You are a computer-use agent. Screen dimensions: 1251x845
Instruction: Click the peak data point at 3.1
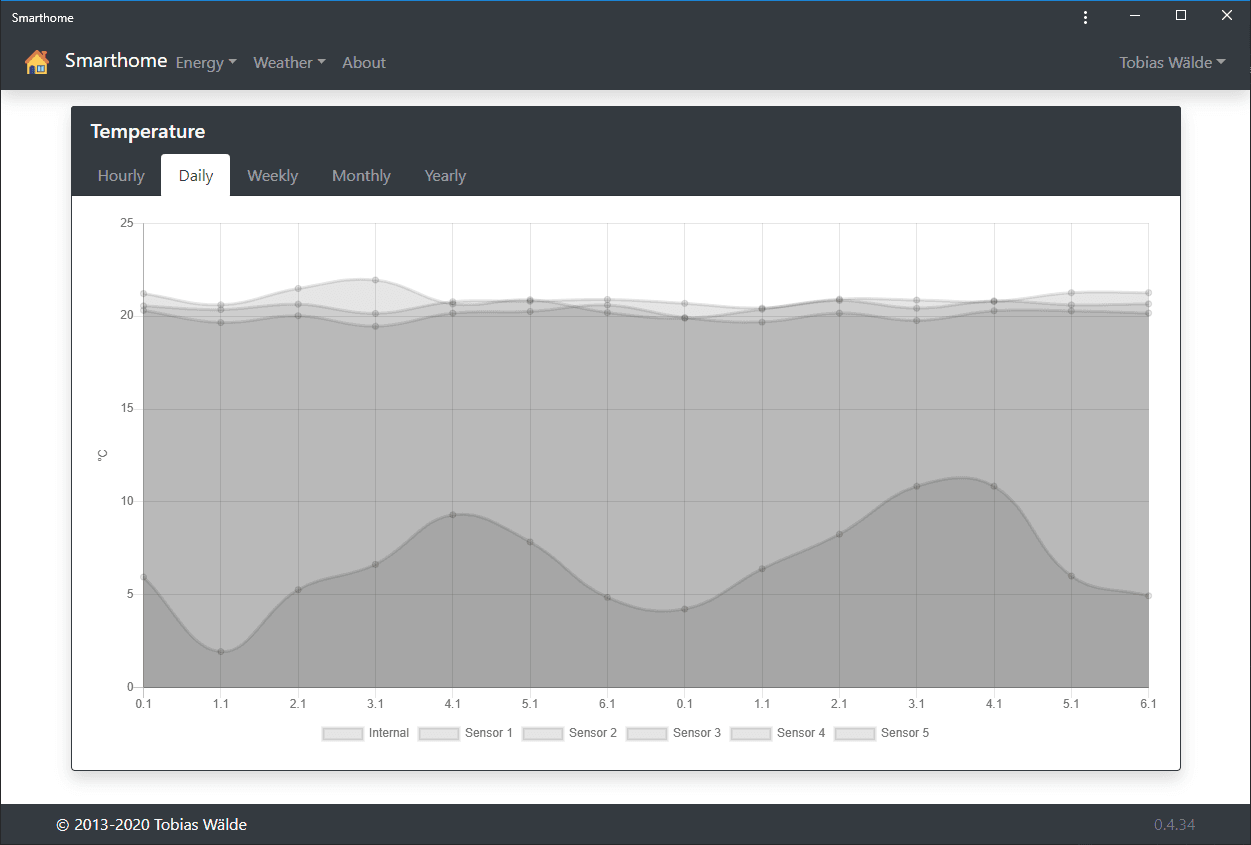[375, 280]
